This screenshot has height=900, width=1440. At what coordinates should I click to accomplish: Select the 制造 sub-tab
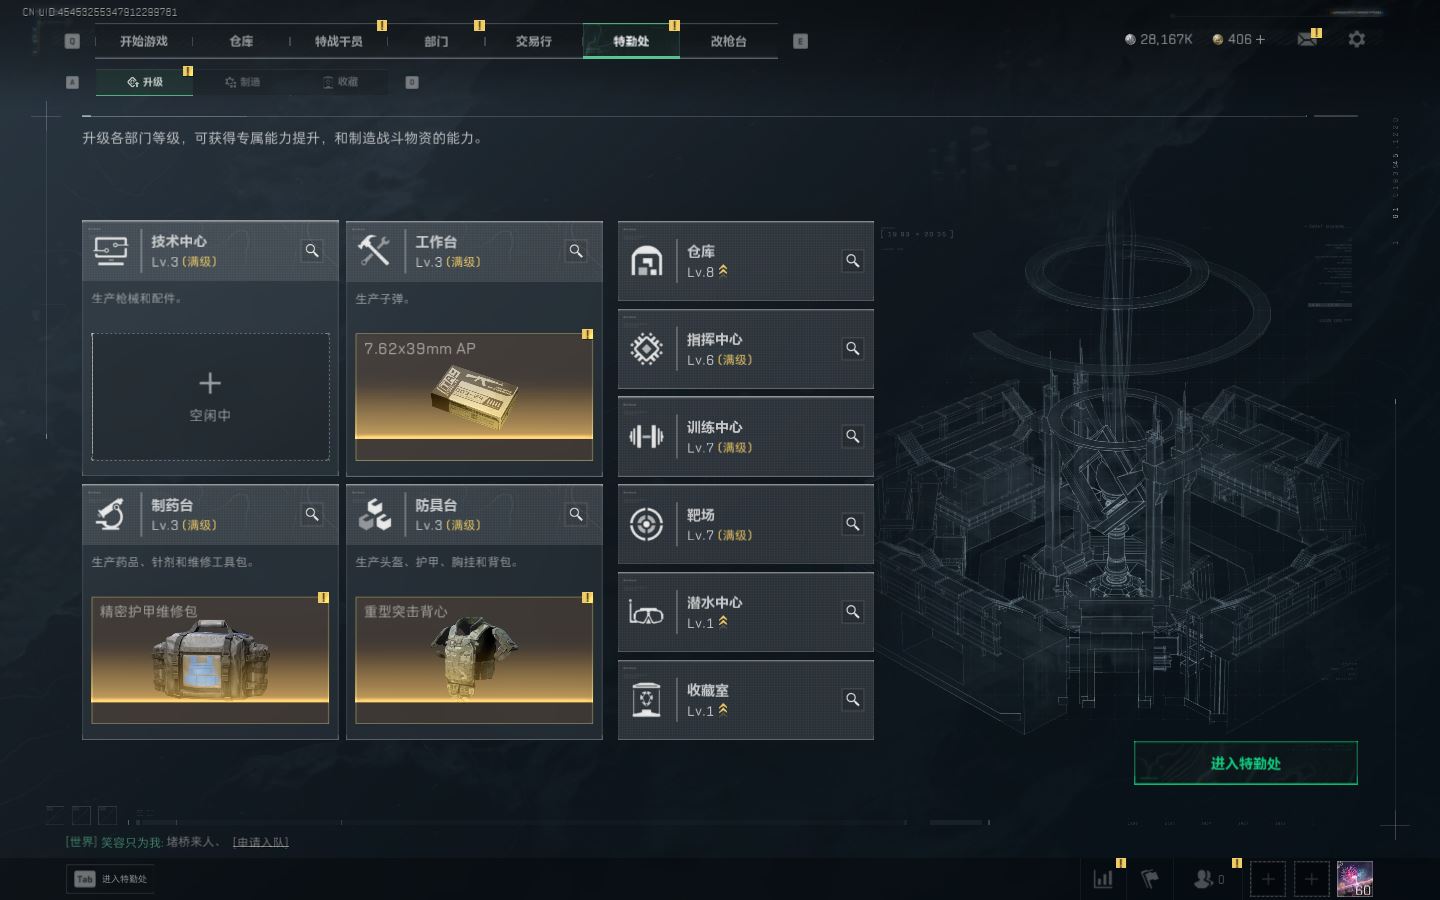point(242,82)
